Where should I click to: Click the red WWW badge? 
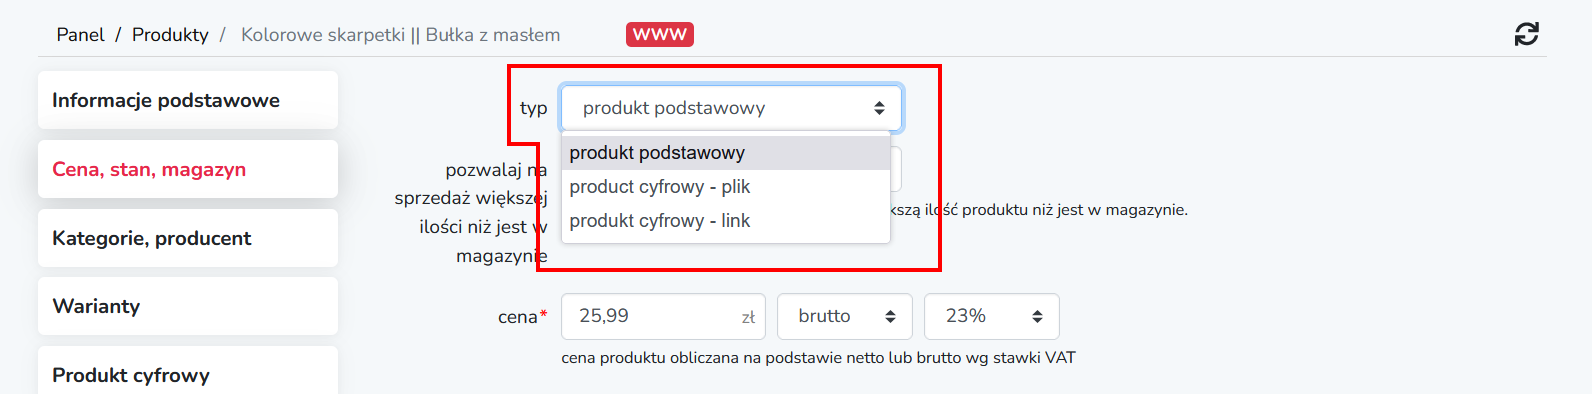[660, 34]
